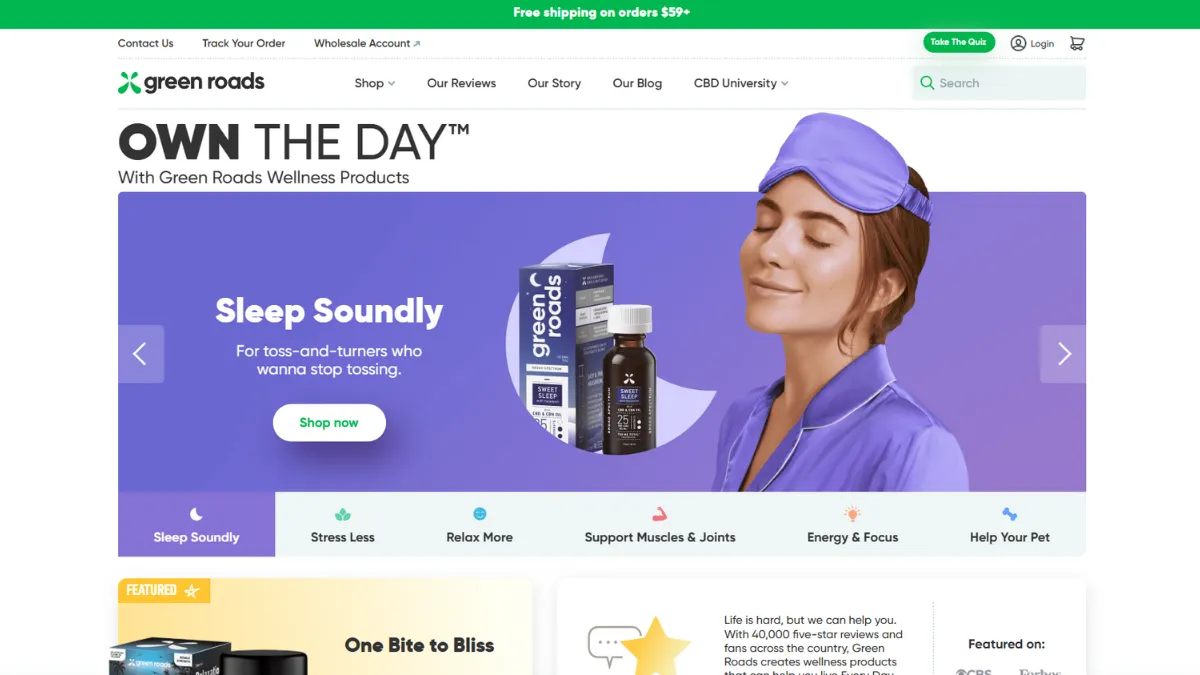
Task: Select the Sleep Soundly tab
Action: pos(196,524)
